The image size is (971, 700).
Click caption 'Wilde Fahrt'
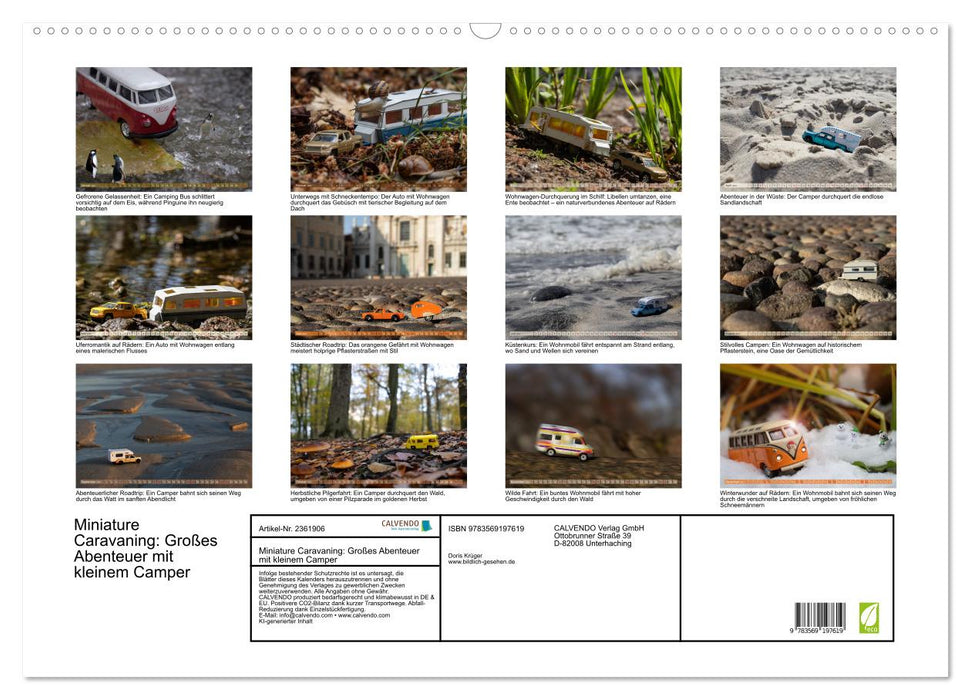[x=573, y=496]
